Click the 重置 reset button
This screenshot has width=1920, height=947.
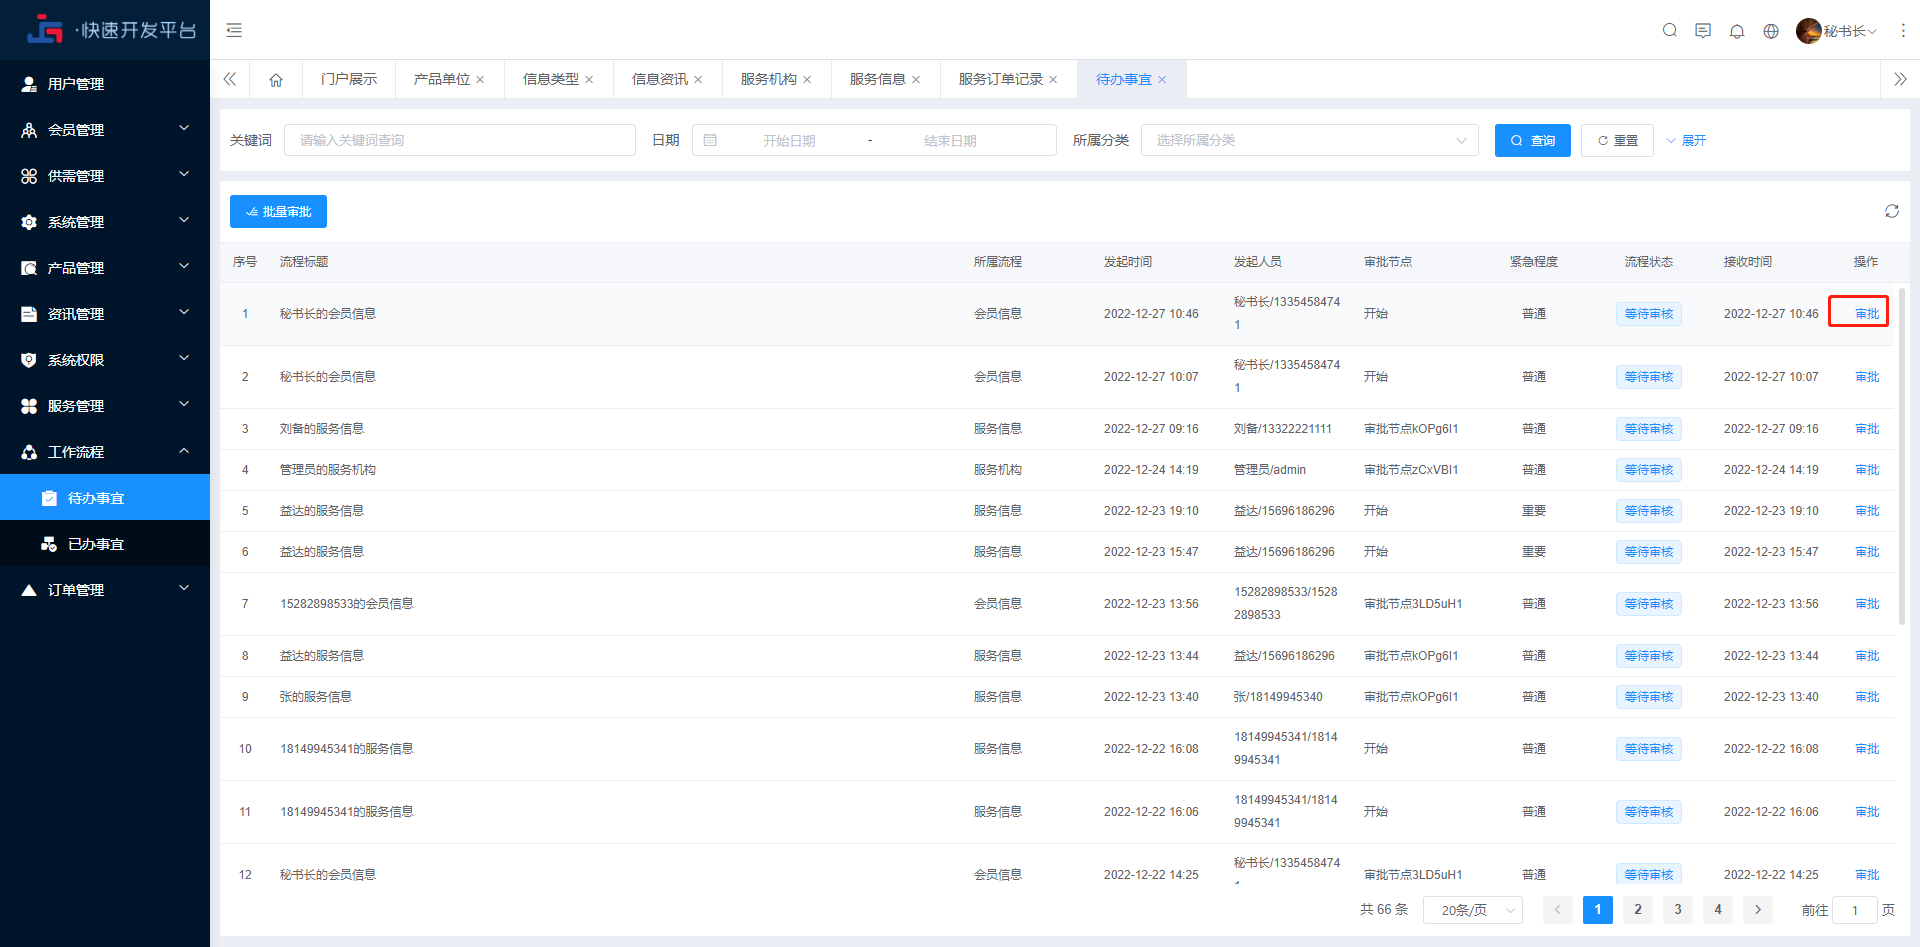point(1617,140)
